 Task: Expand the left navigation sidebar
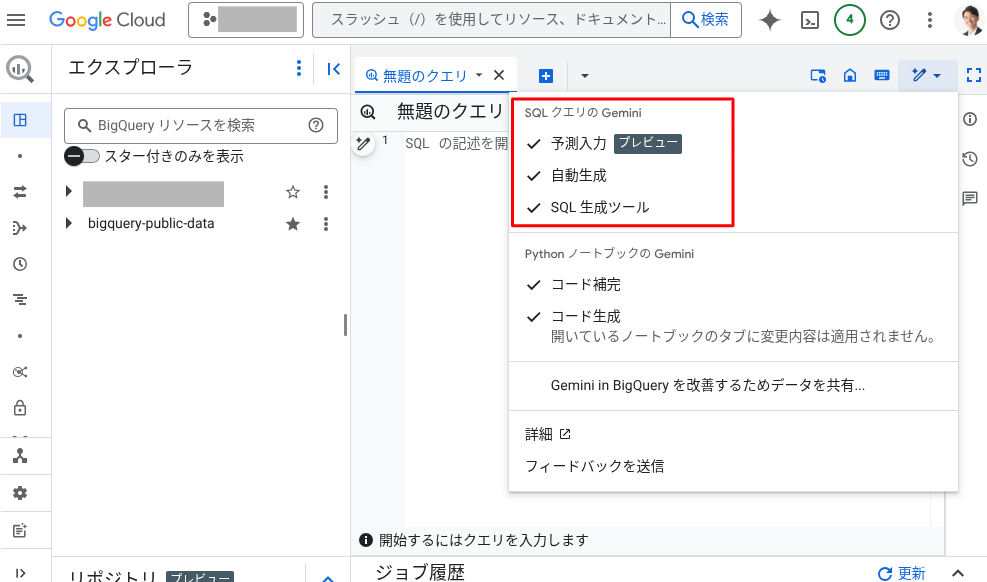tap(20, 573)
